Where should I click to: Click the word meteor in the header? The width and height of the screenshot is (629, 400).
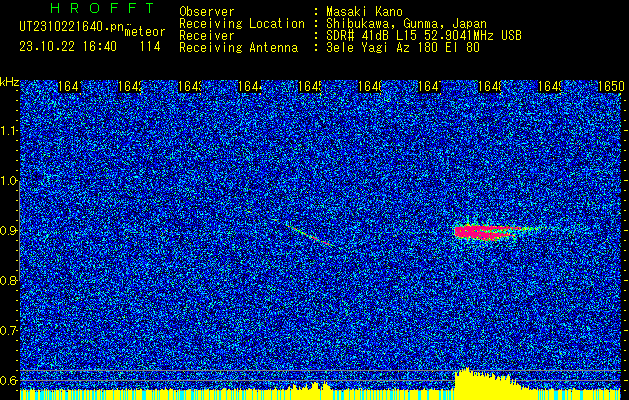point(145,32)
